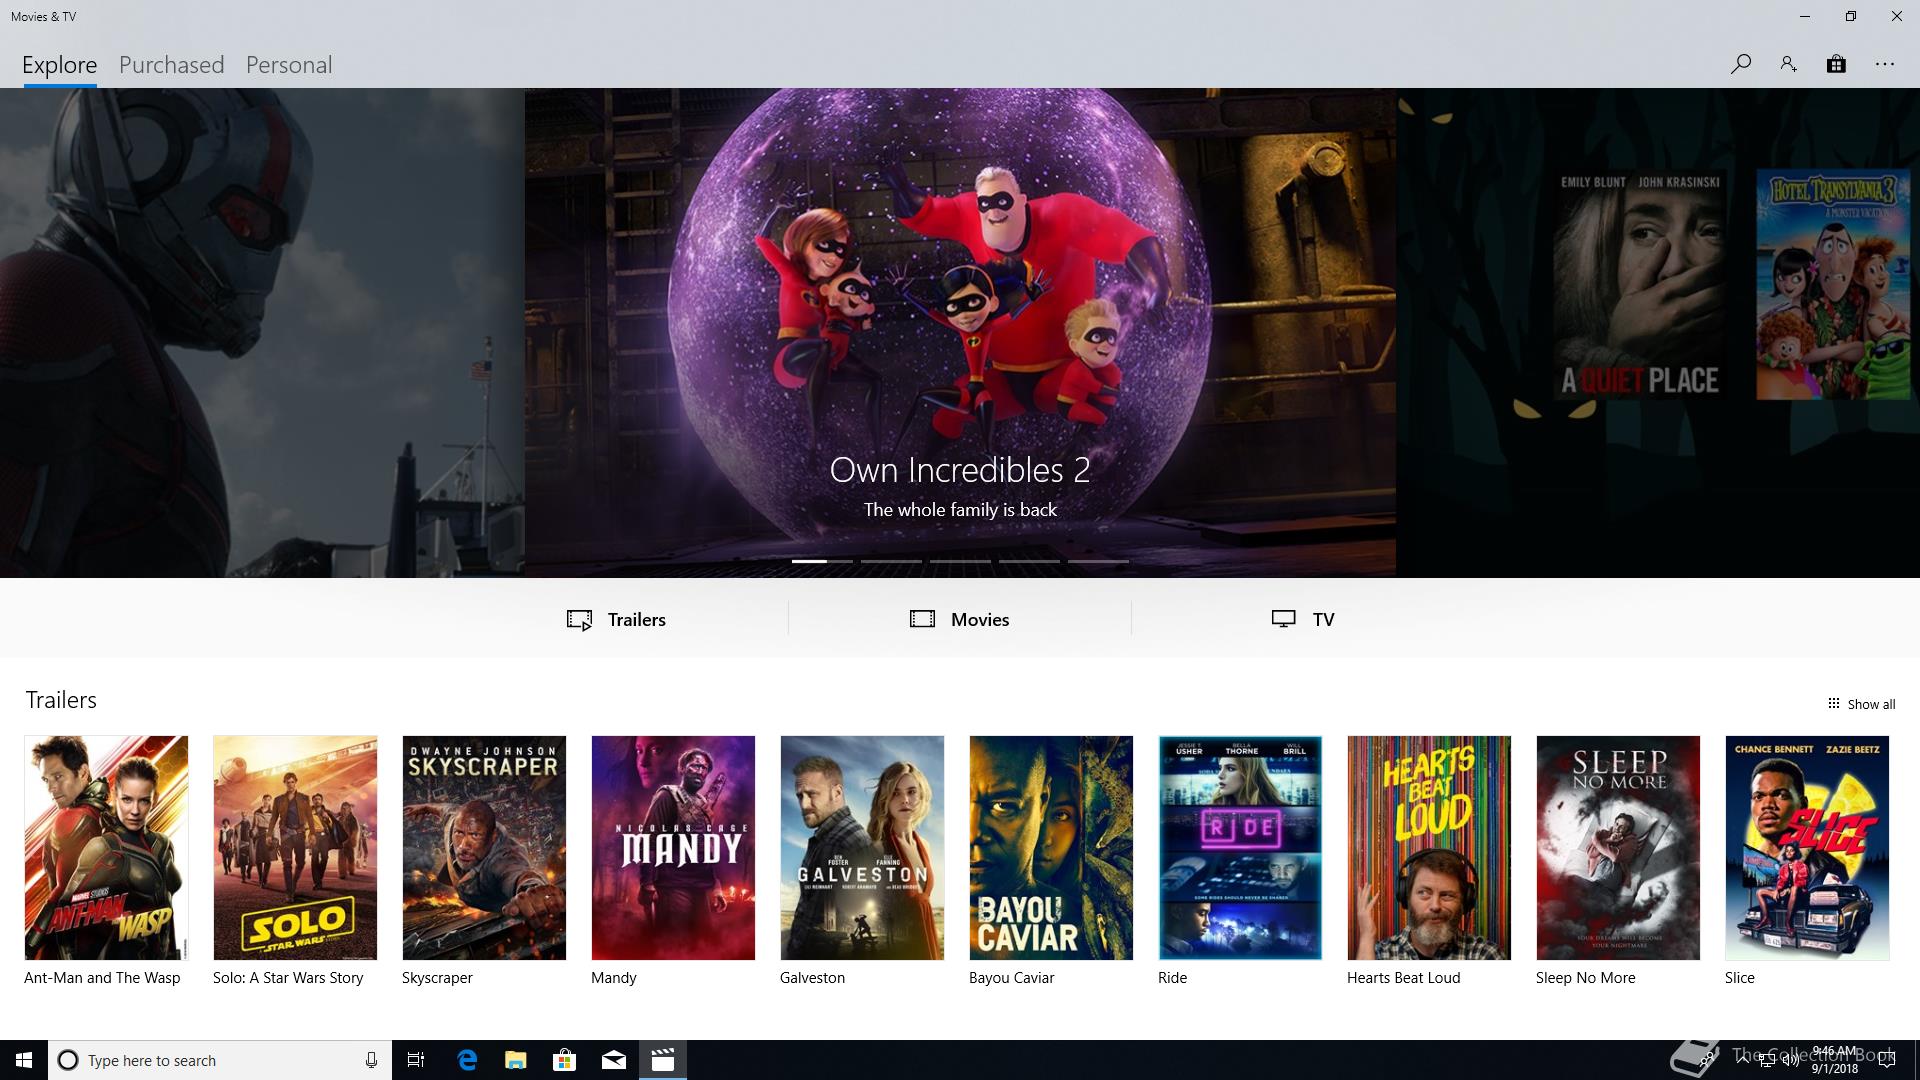1920x1080 pixels.
Task: Switch to the Explore tab
Action: click(x=60, y=65)
